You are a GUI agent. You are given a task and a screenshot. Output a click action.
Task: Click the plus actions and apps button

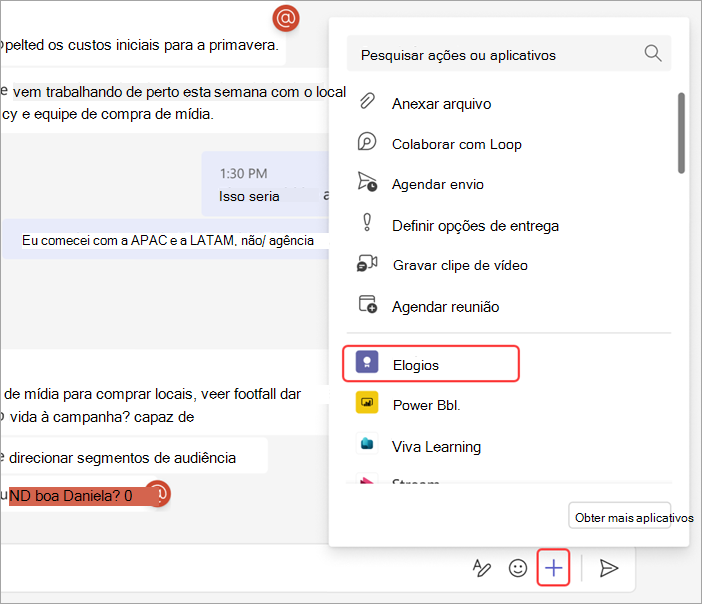point(553,568)
